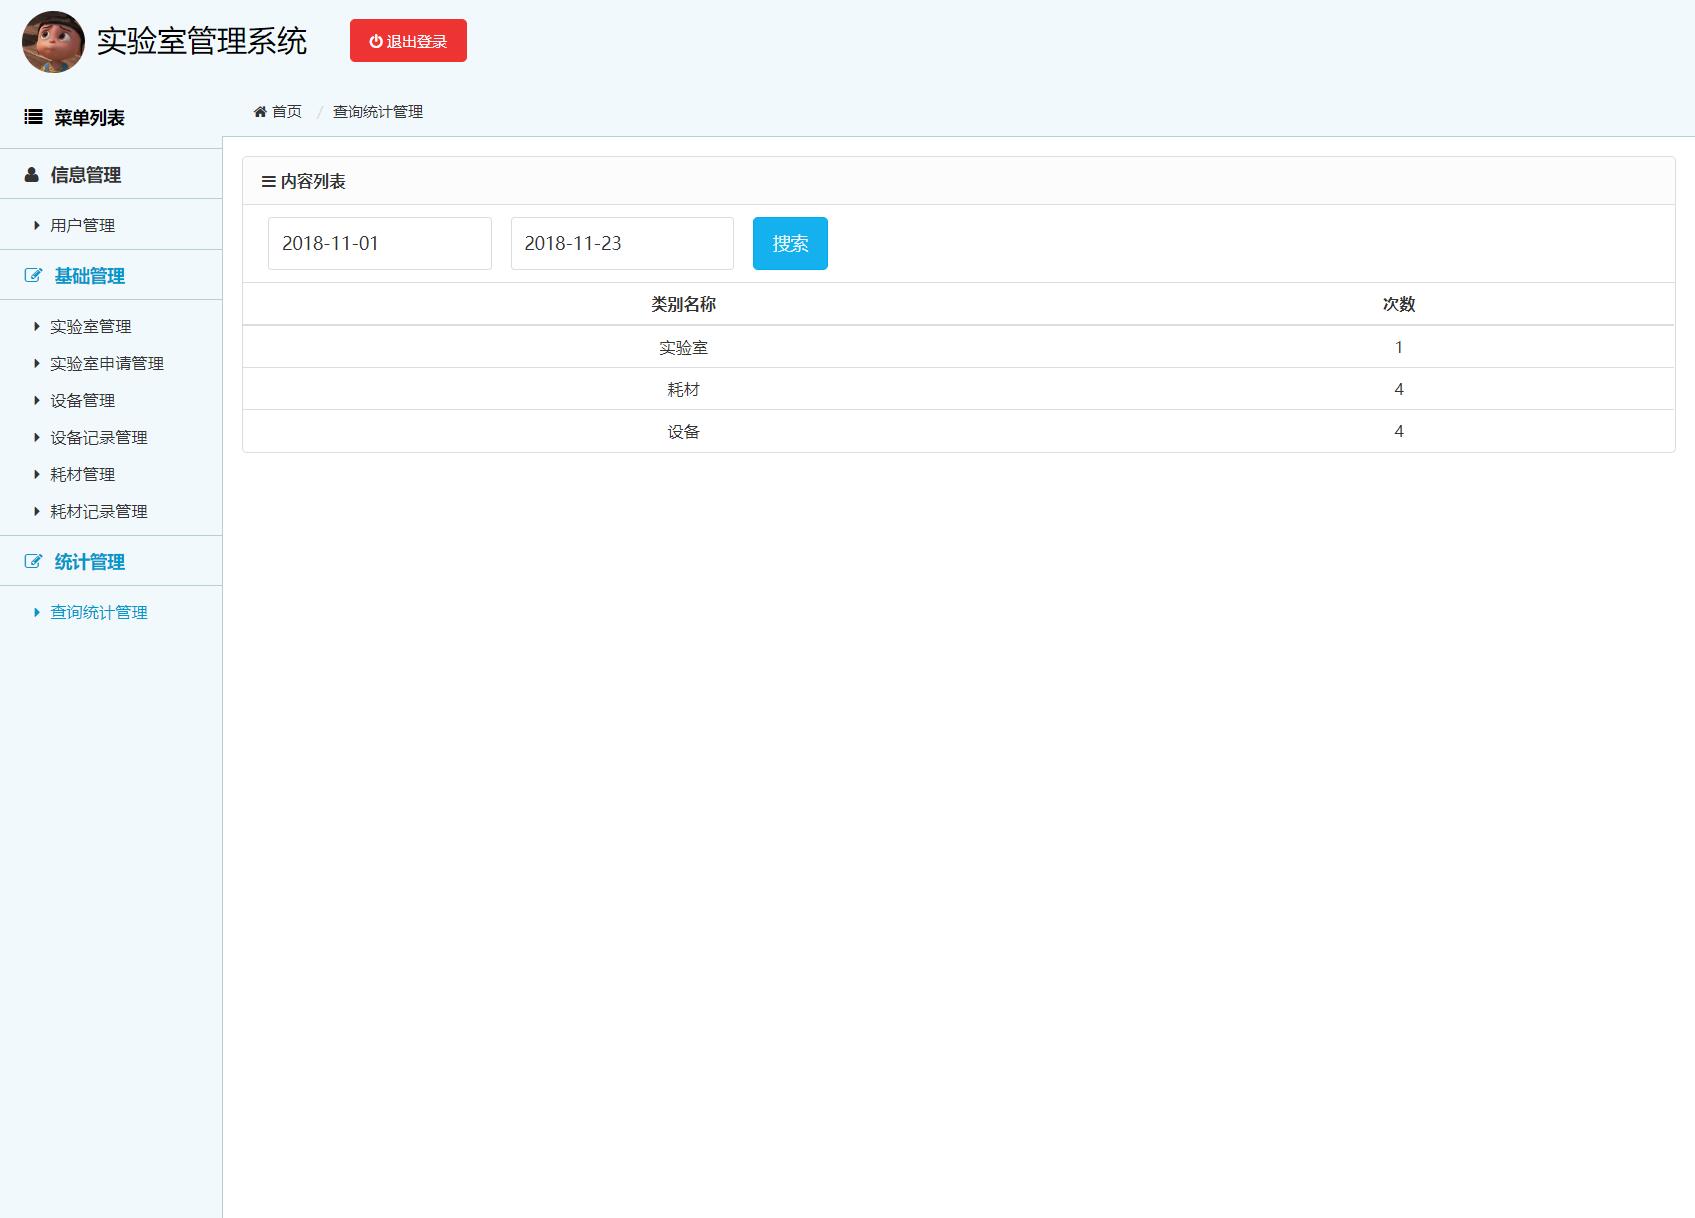Click the 退出登录 logout button
The image size is (1695, 1218).
tap(408, 41)
